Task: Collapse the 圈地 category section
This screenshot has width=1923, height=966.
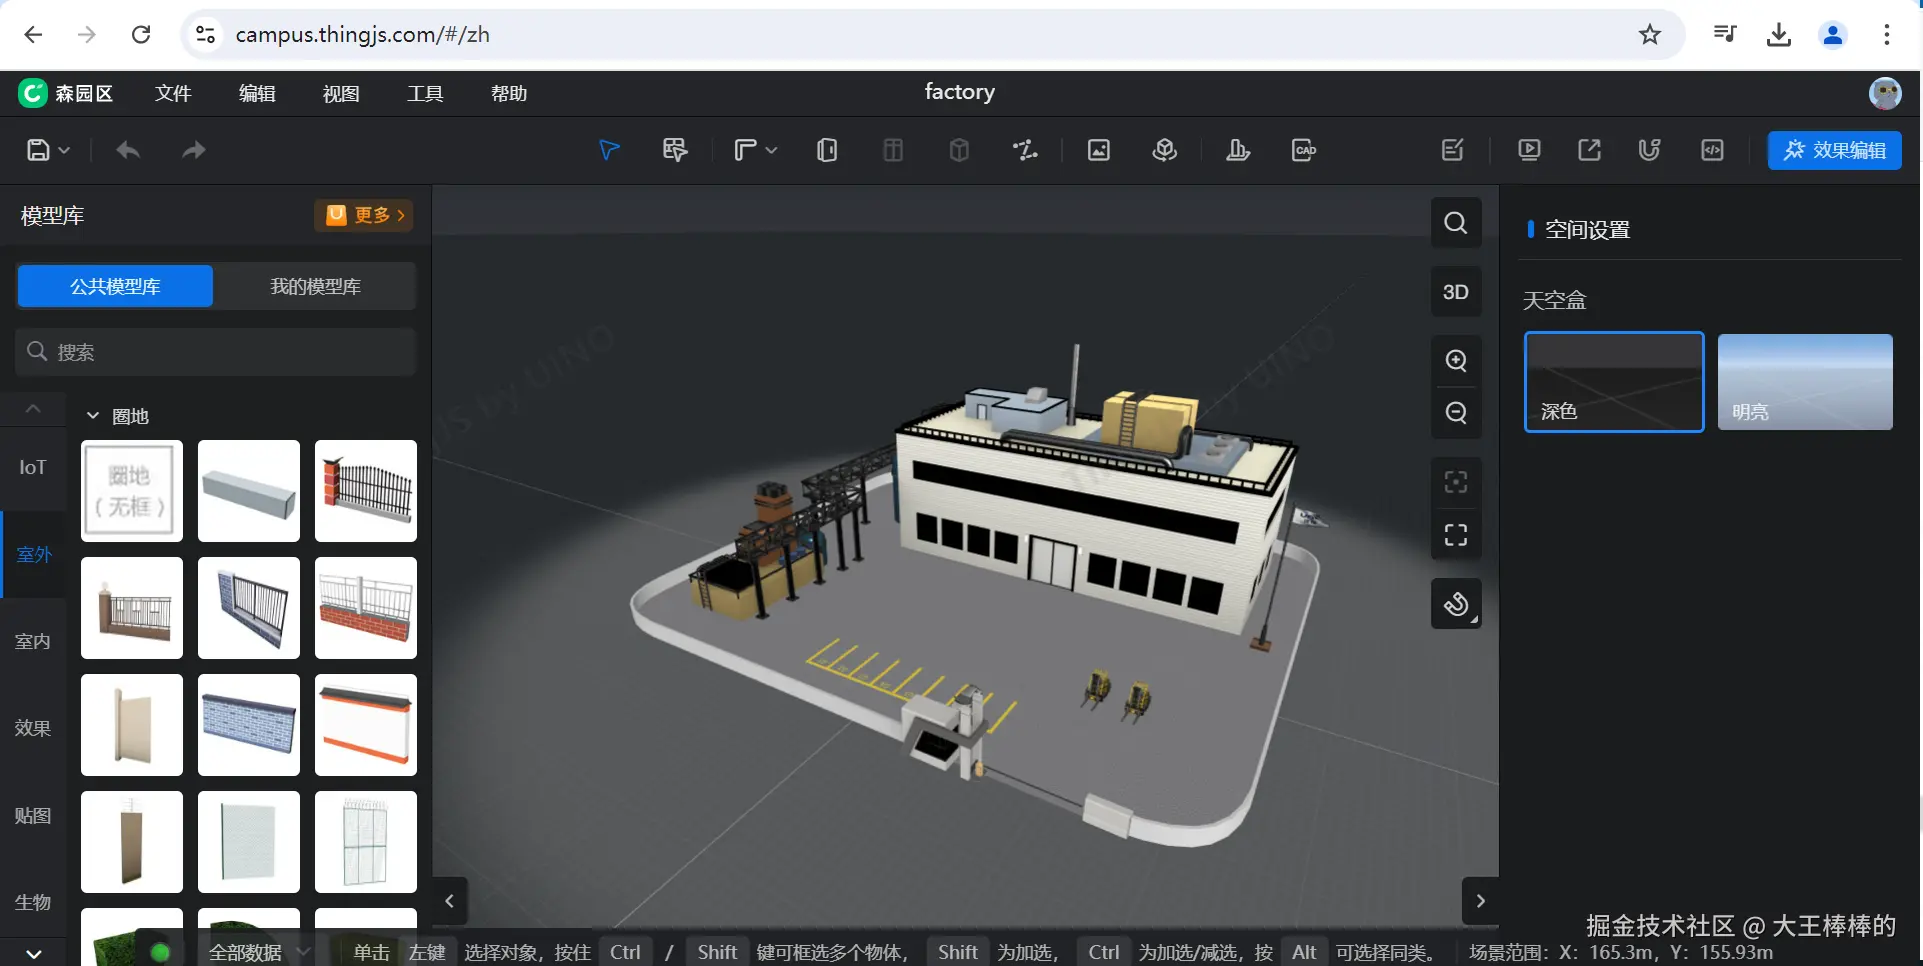Action: pyautogui.click(x=93, y=416)
